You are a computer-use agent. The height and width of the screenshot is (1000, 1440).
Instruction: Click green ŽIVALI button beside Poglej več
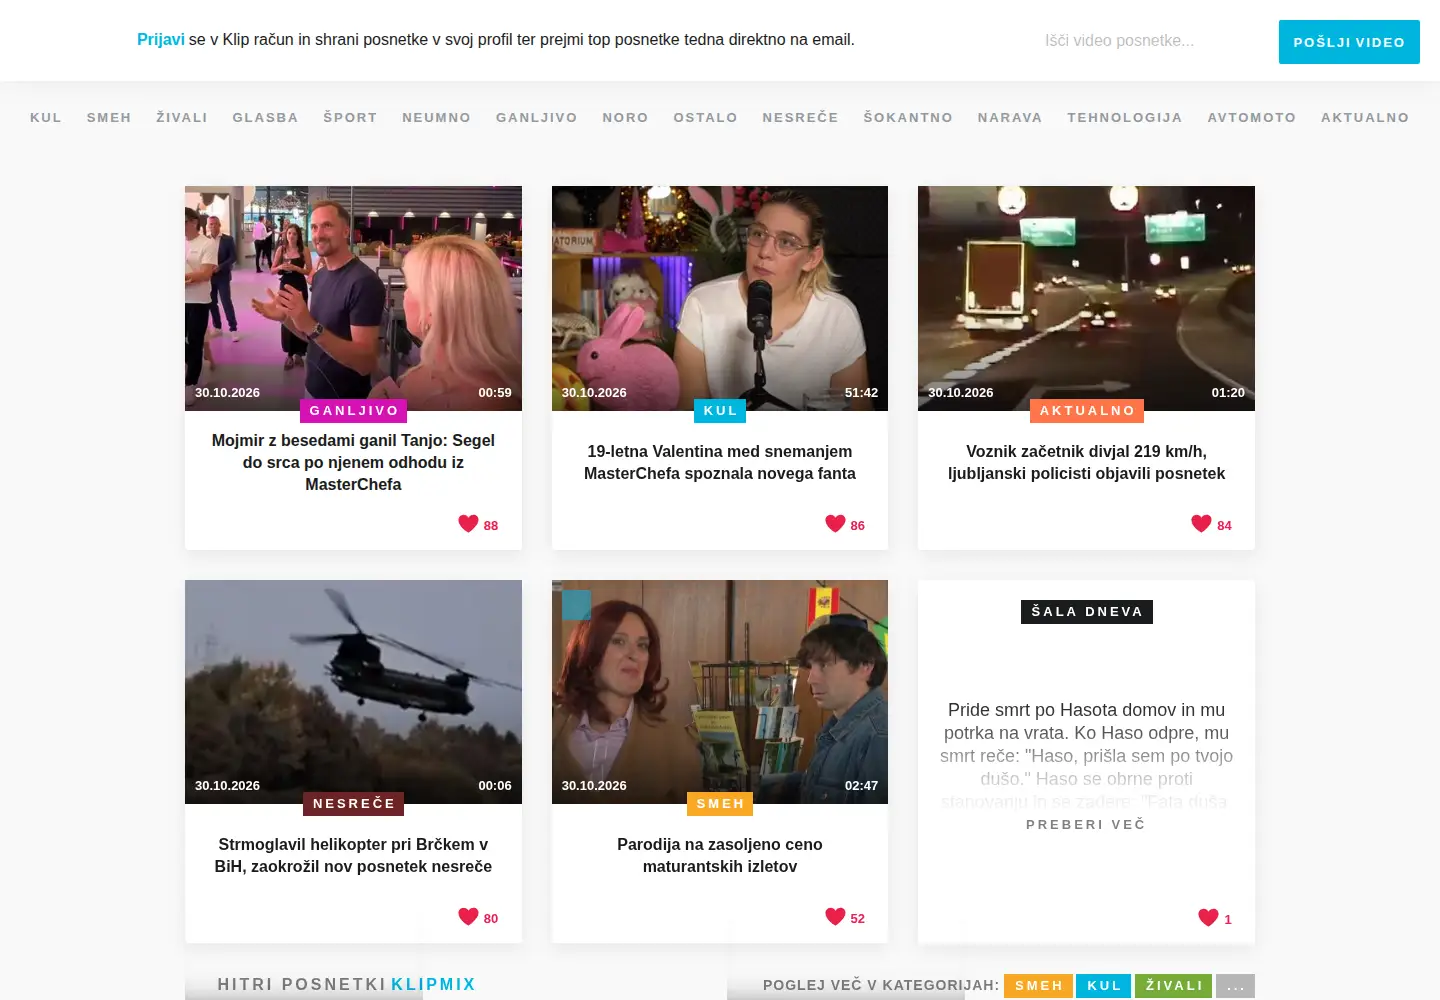(x=1174, y=986)
